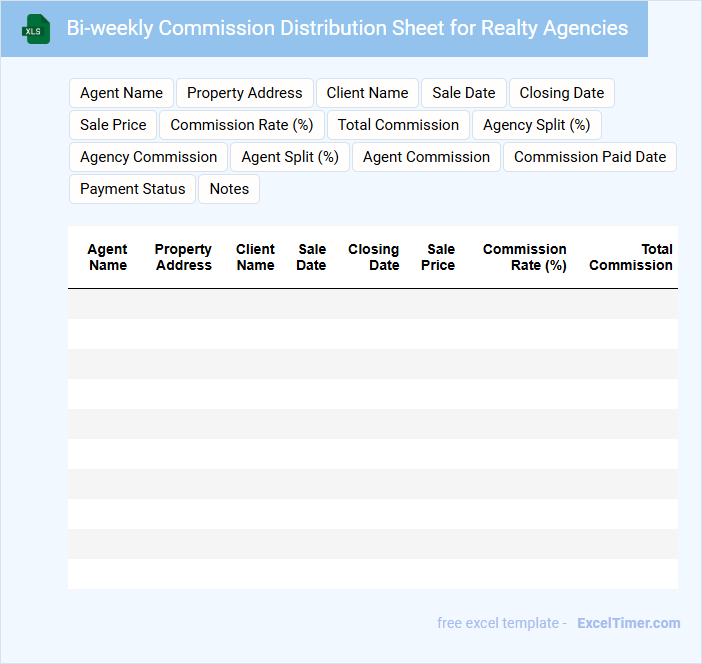Click the Payment Status tag
This screenshot has width=702, height=664.
[x=133, y=189]
